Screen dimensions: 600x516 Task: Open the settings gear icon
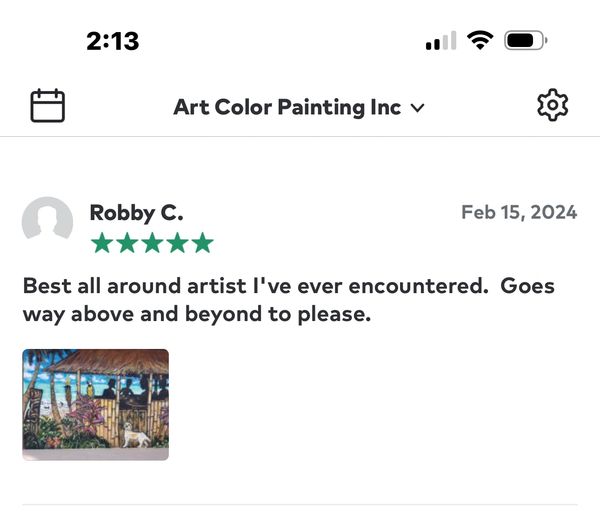[552, 105]
